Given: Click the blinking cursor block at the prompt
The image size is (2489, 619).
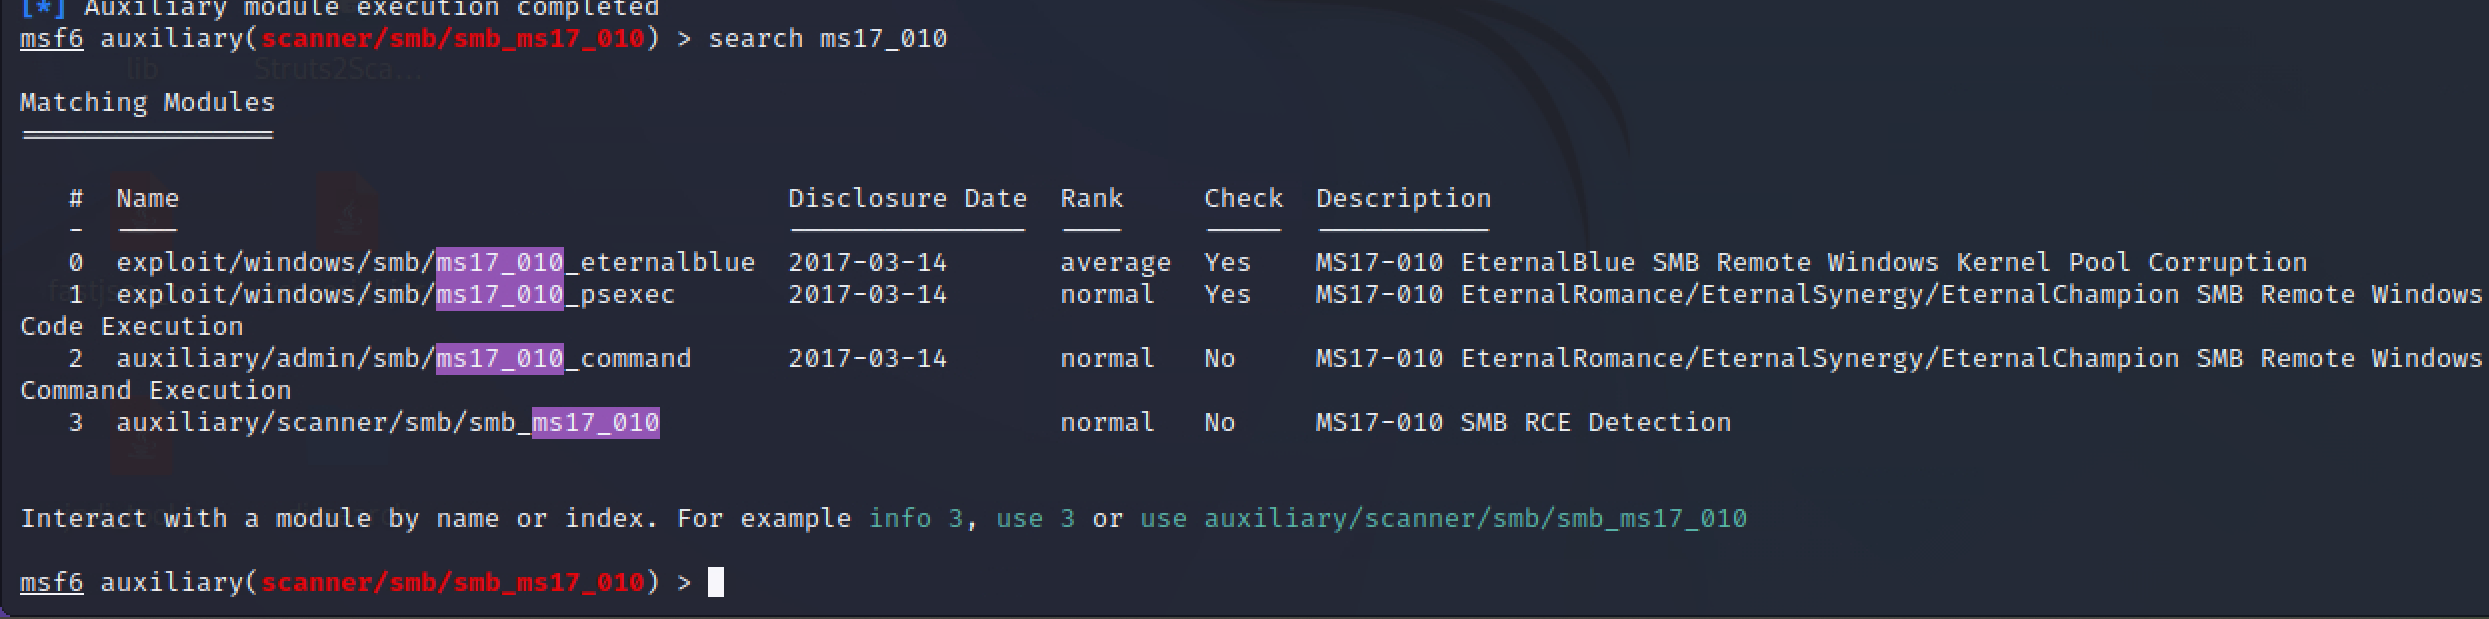Looking at the screenshot, I should pyautogui.click(x=715, y=582).
